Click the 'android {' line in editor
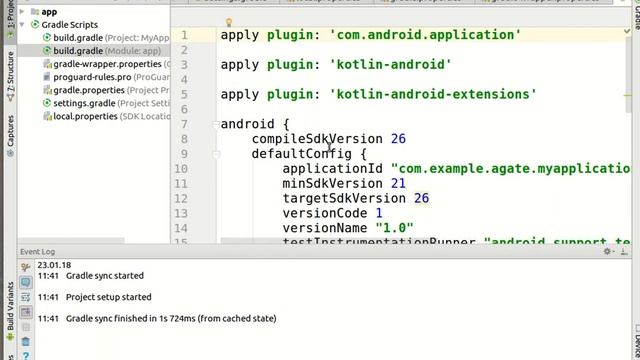640x360 pixels. pyautogui.click(x=255, y=124)
